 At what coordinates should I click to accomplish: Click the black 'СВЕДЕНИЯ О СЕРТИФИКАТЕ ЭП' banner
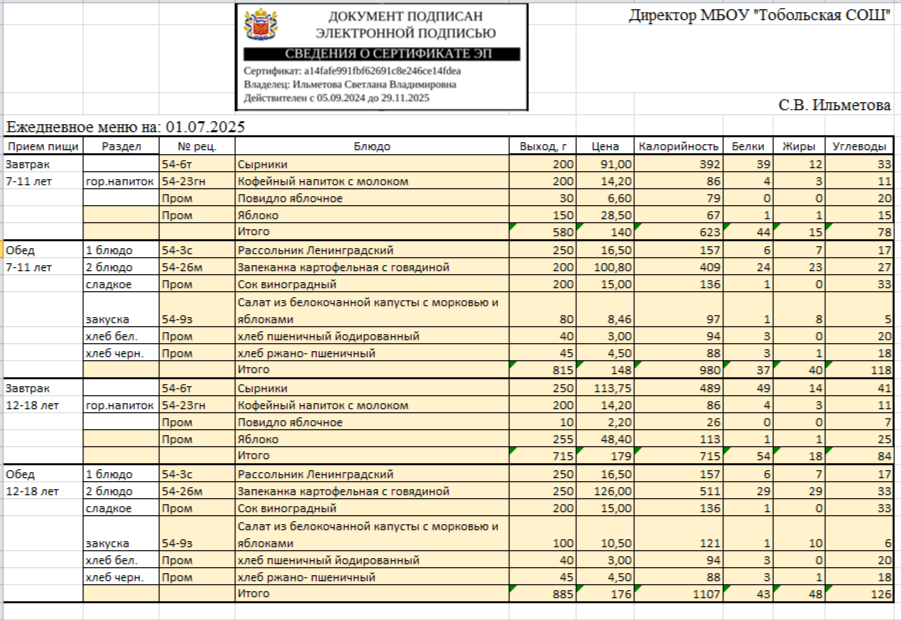point(382,54)
